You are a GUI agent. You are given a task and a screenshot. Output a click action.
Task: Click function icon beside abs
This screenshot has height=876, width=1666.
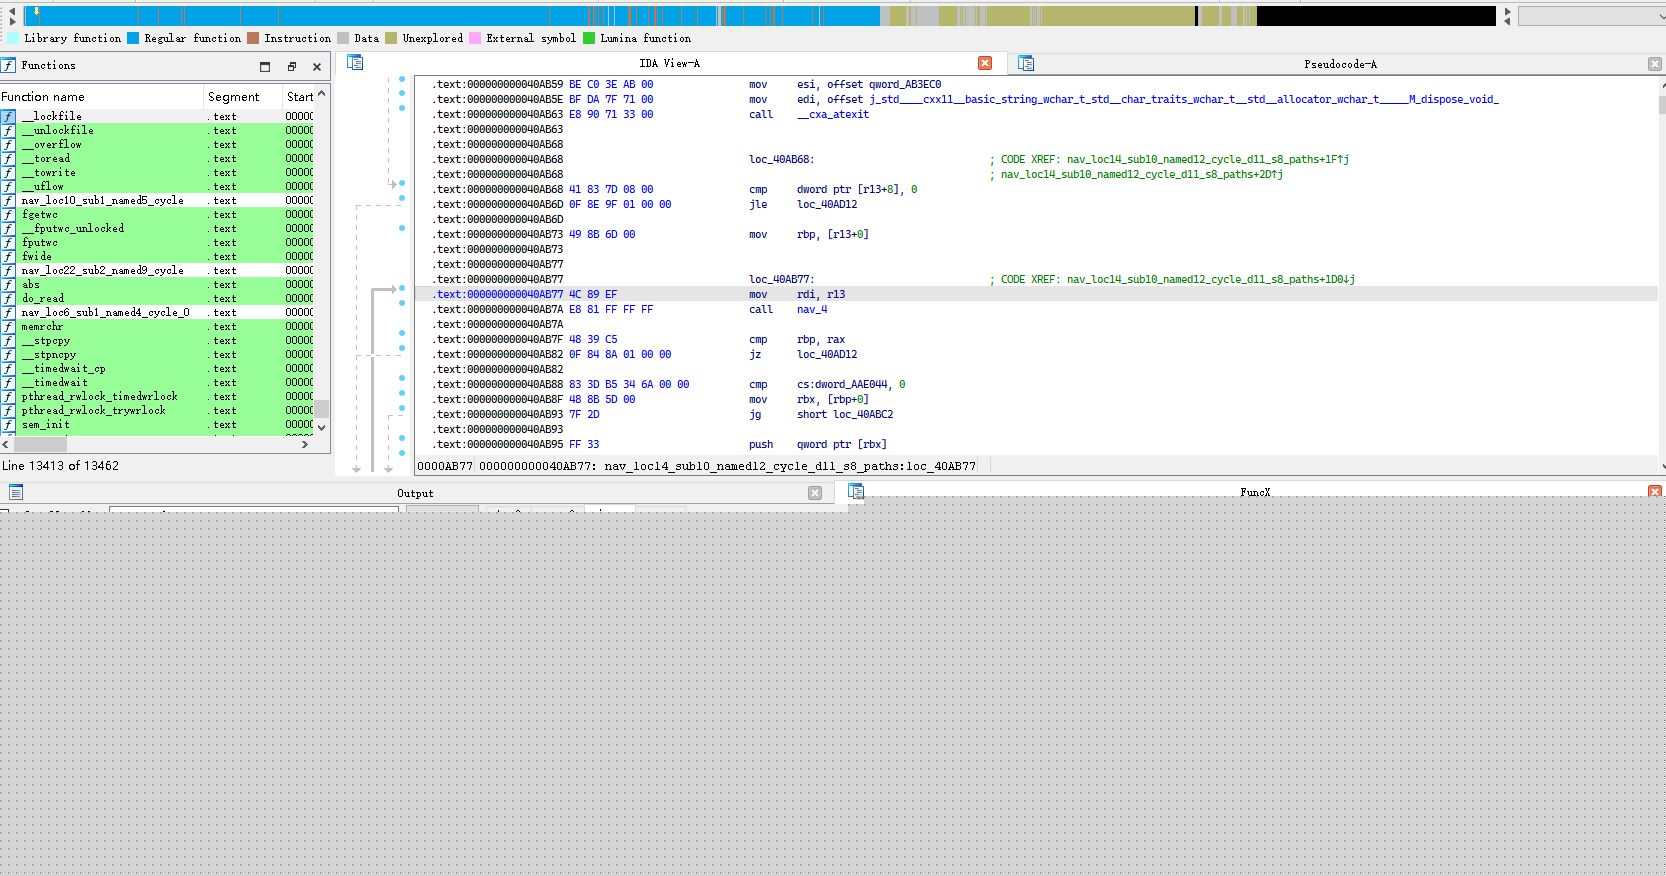(x=8, y=284)
